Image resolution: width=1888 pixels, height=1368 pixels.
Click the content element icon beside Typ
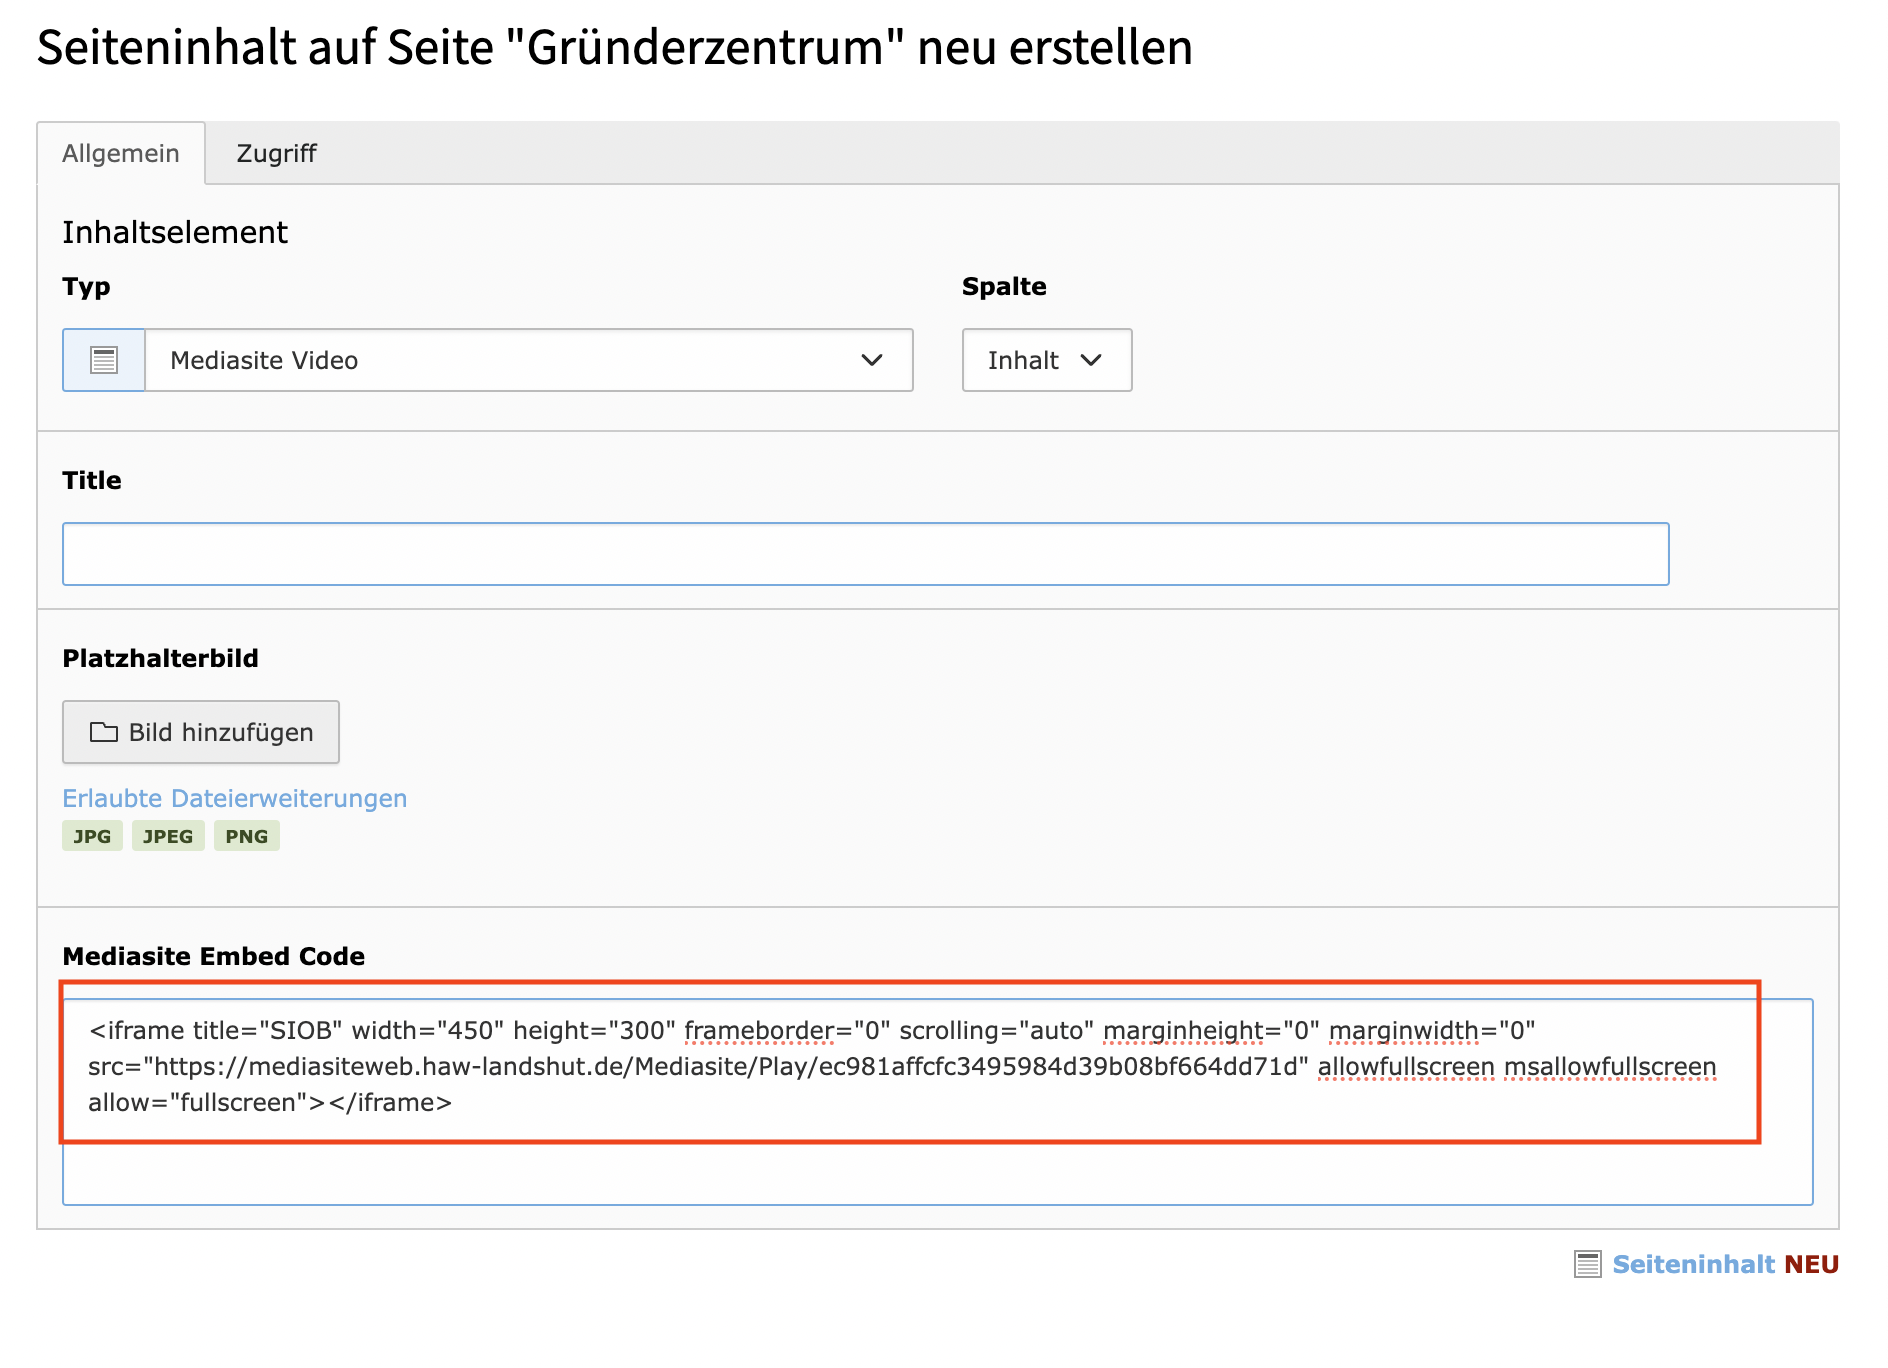(x=104, y=360)
